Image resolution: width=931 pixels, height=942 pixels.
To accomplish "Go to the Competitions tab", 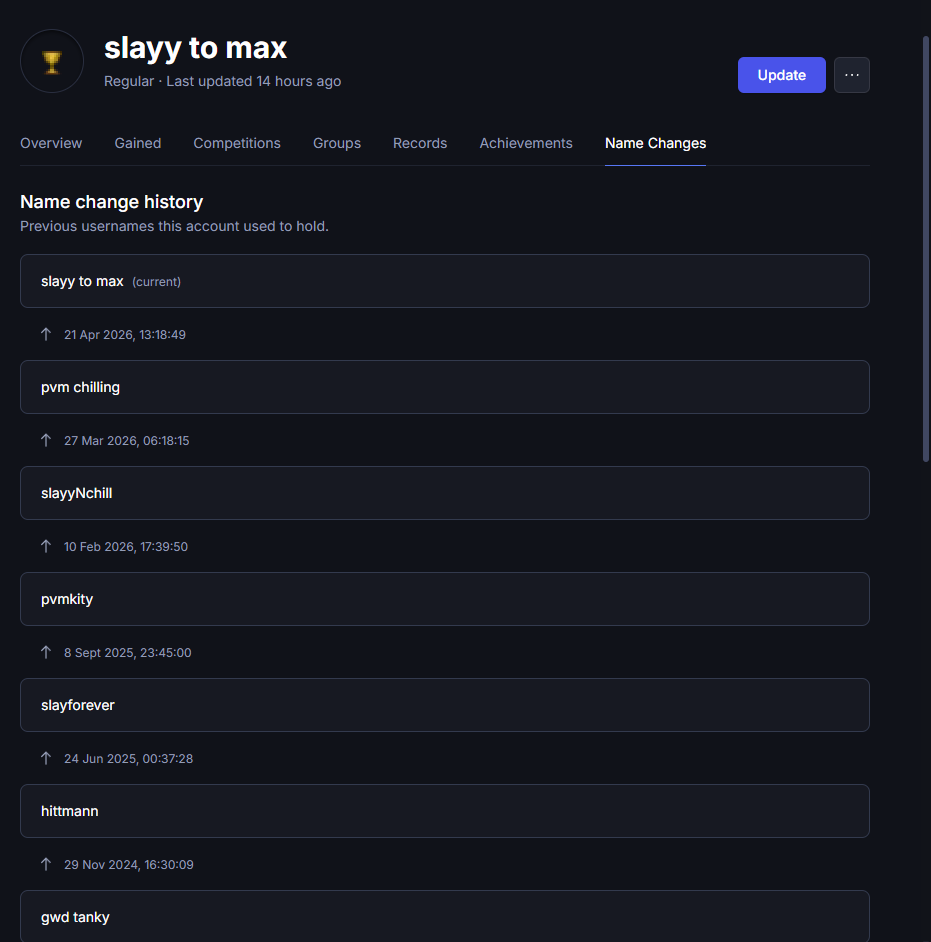I will (237, 143).
